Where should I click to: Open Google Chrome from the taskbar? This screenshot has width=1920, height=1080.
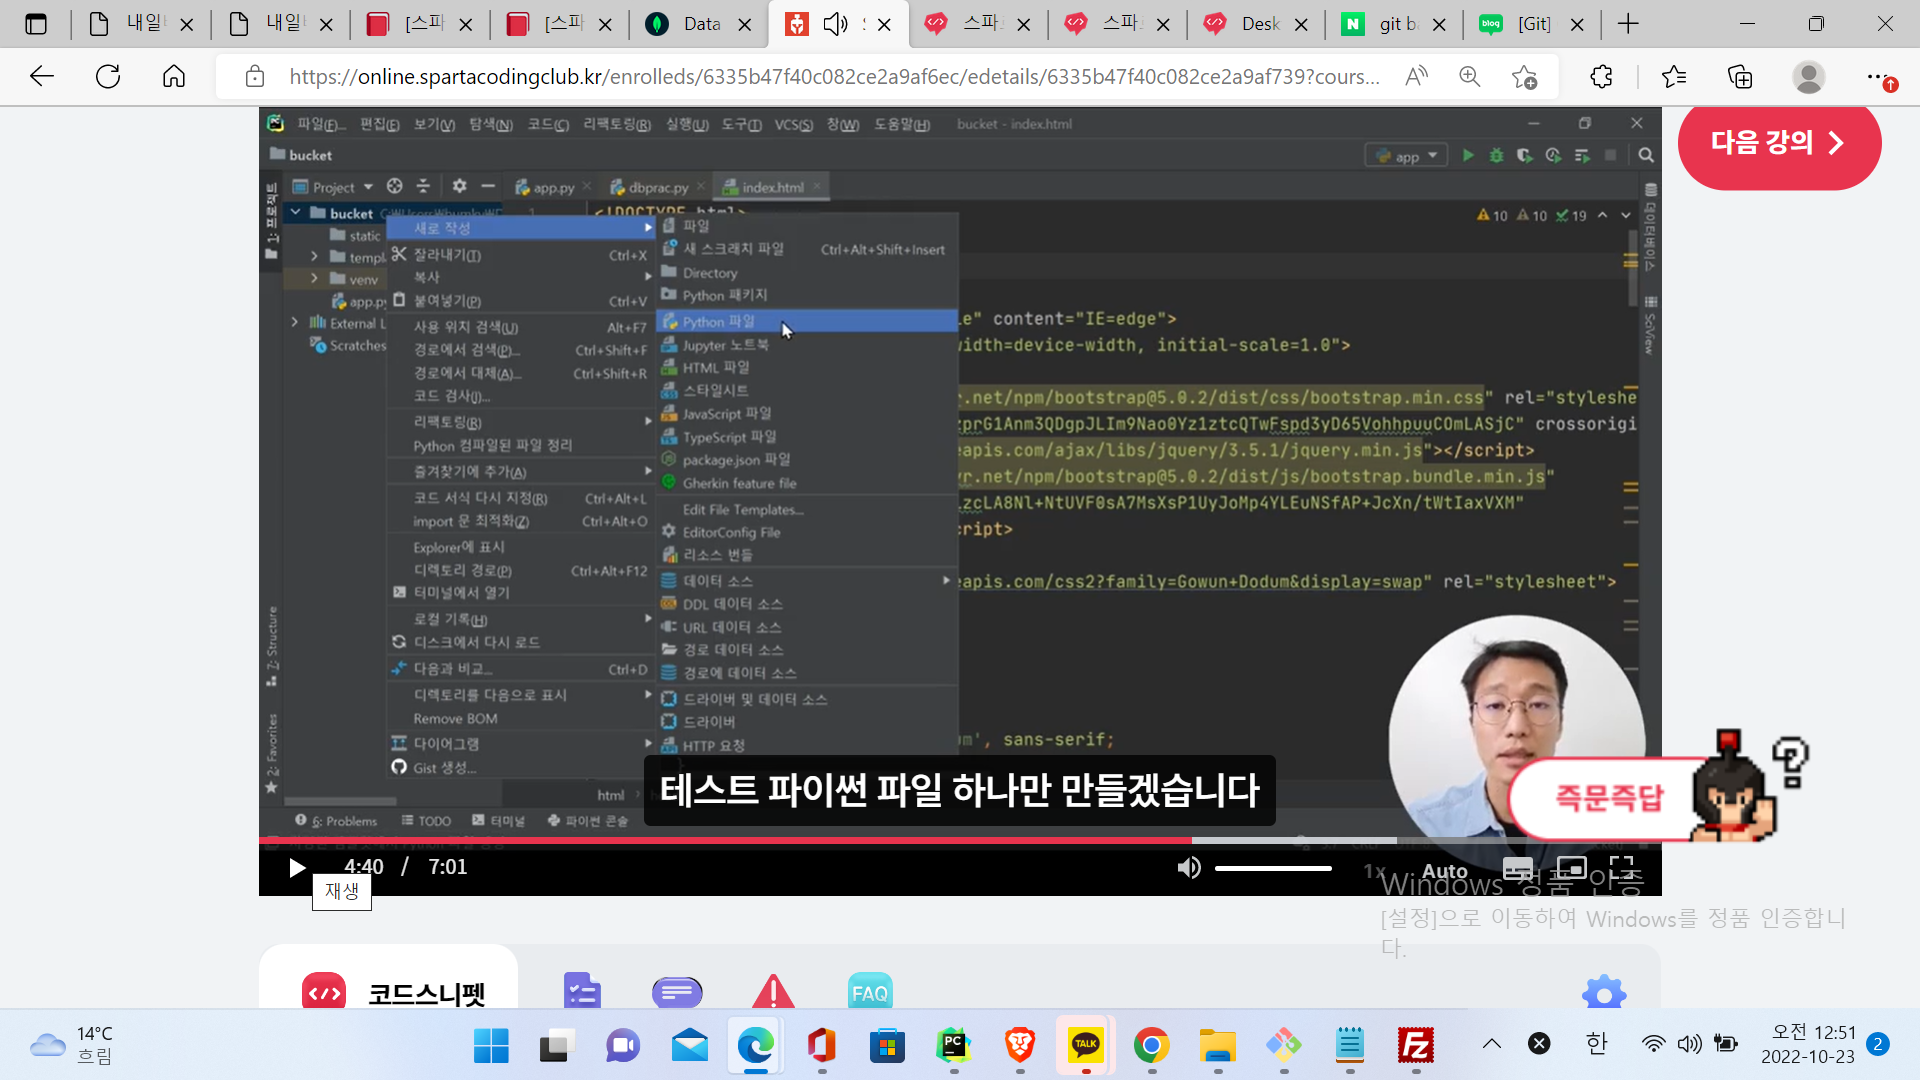click(x=1151, y=1046)
